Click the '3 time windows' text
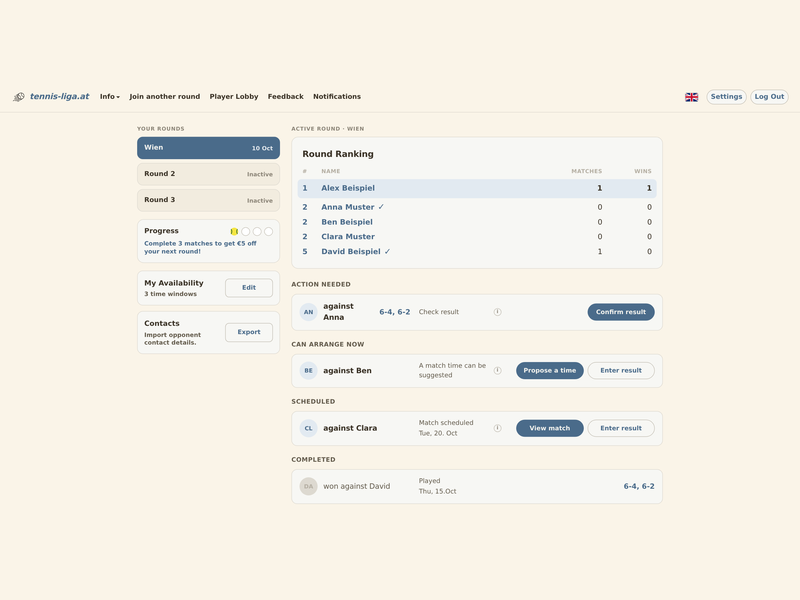The width and height of the screenshot is (800, 600). 170,294
